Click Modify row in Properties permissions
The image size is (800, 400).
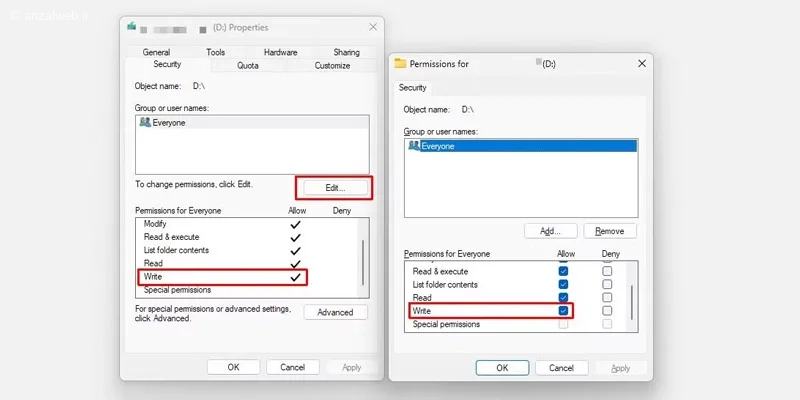pyautogui.click(x=247, y=224)
